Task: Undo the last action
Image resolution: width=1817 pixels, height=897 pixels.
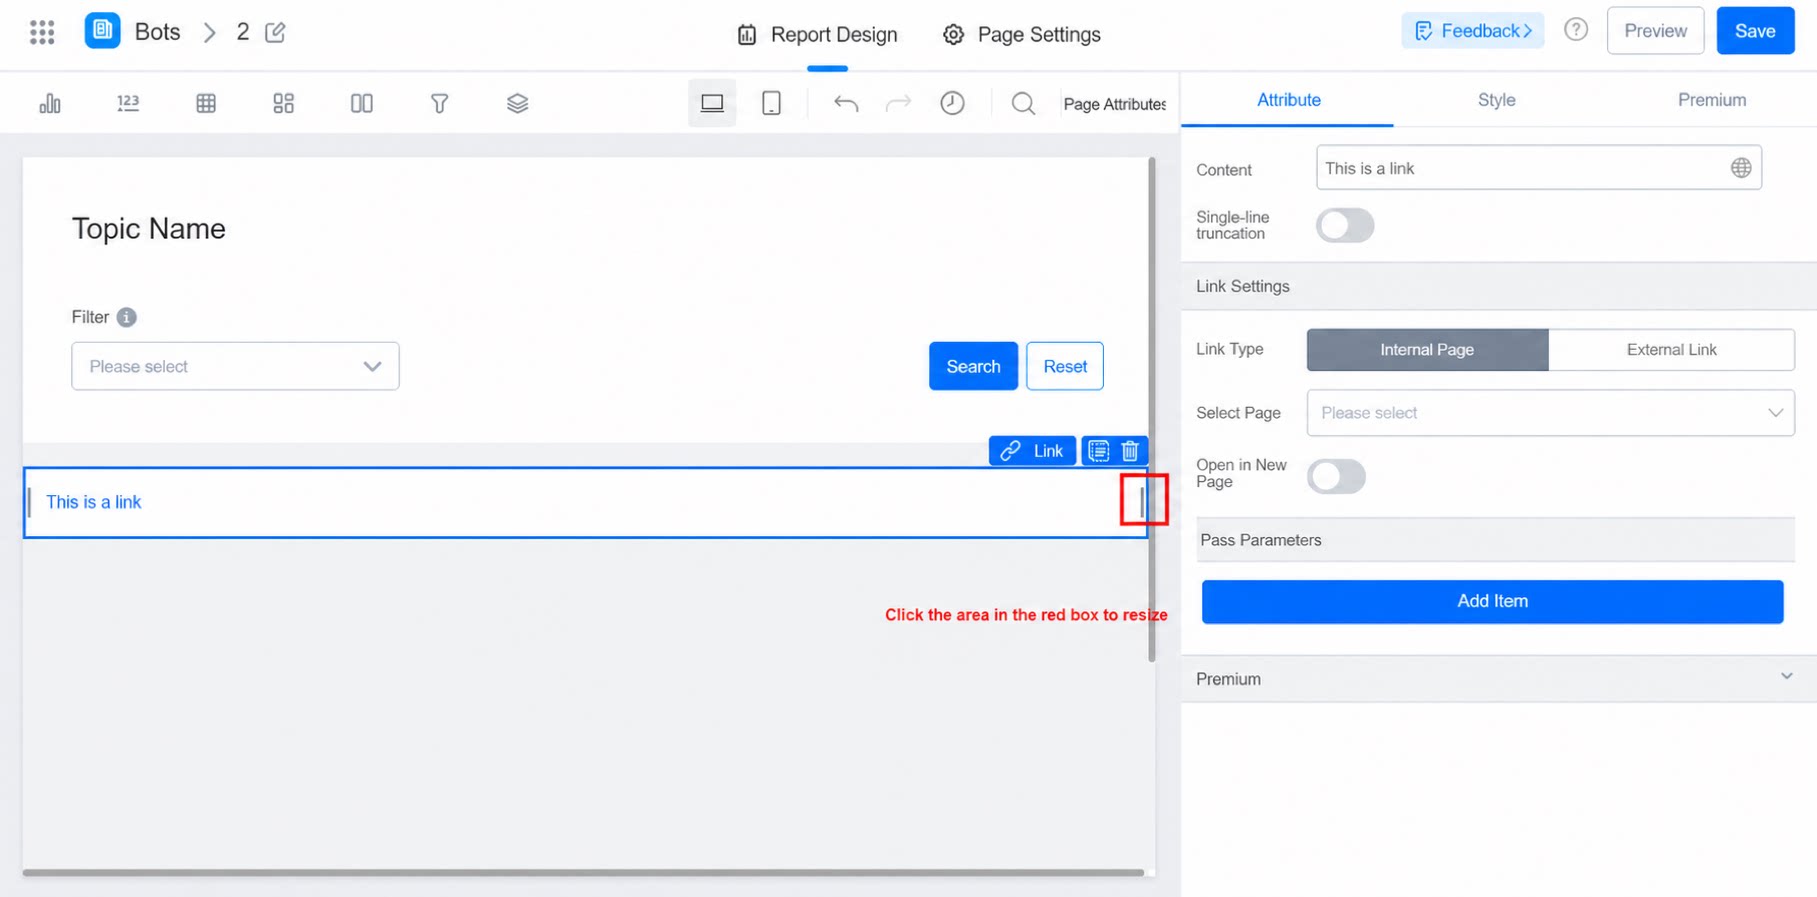Action: click(846, 103)
